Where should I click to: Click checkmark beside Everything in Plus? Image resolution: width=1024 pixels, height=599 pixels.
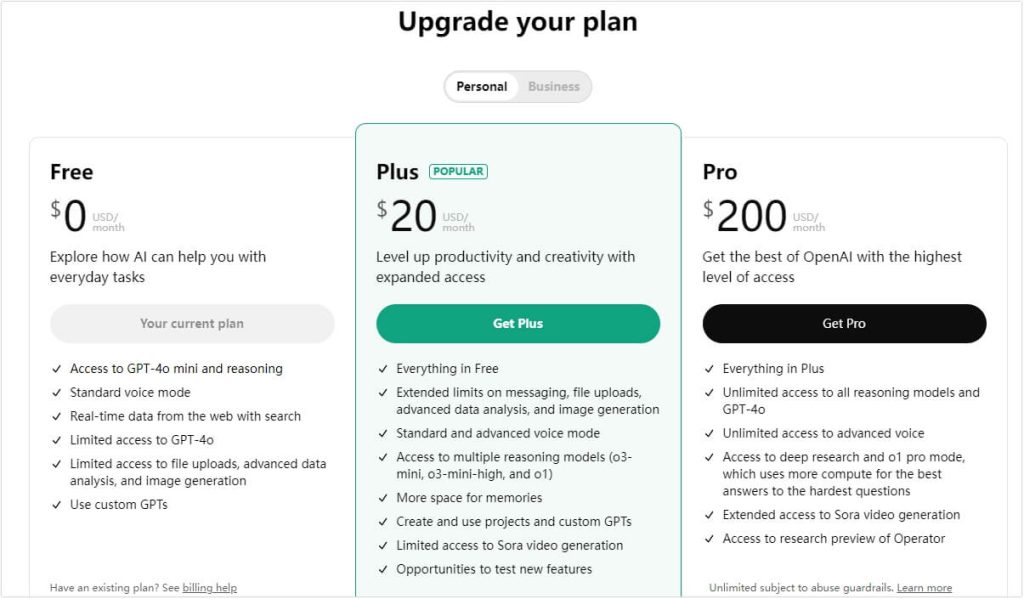pyautogui.click(x=709, y=369)
